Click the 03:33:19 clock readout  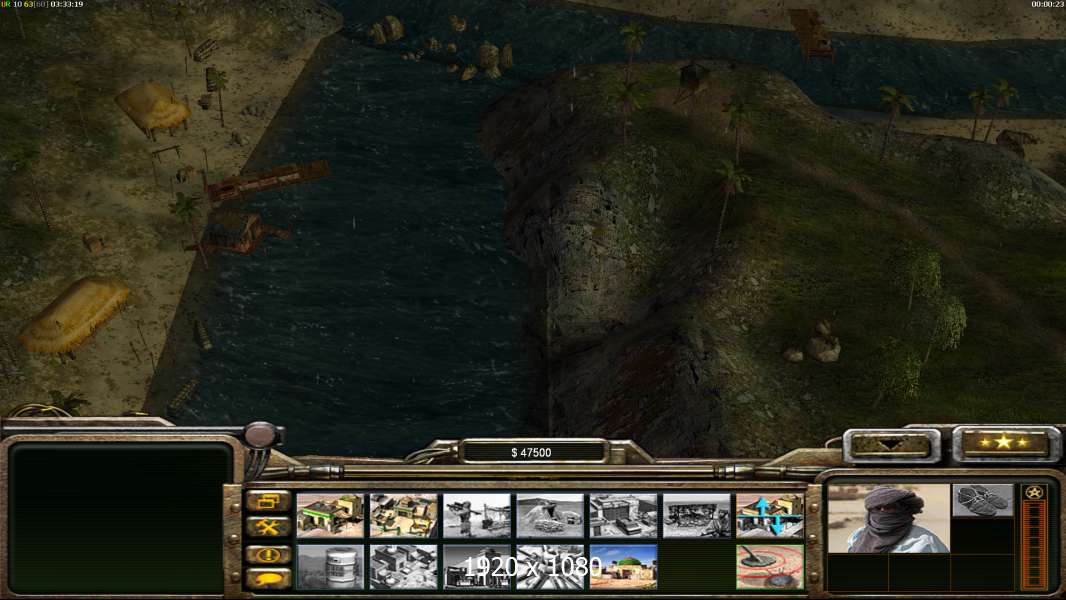tap(67, 4)
